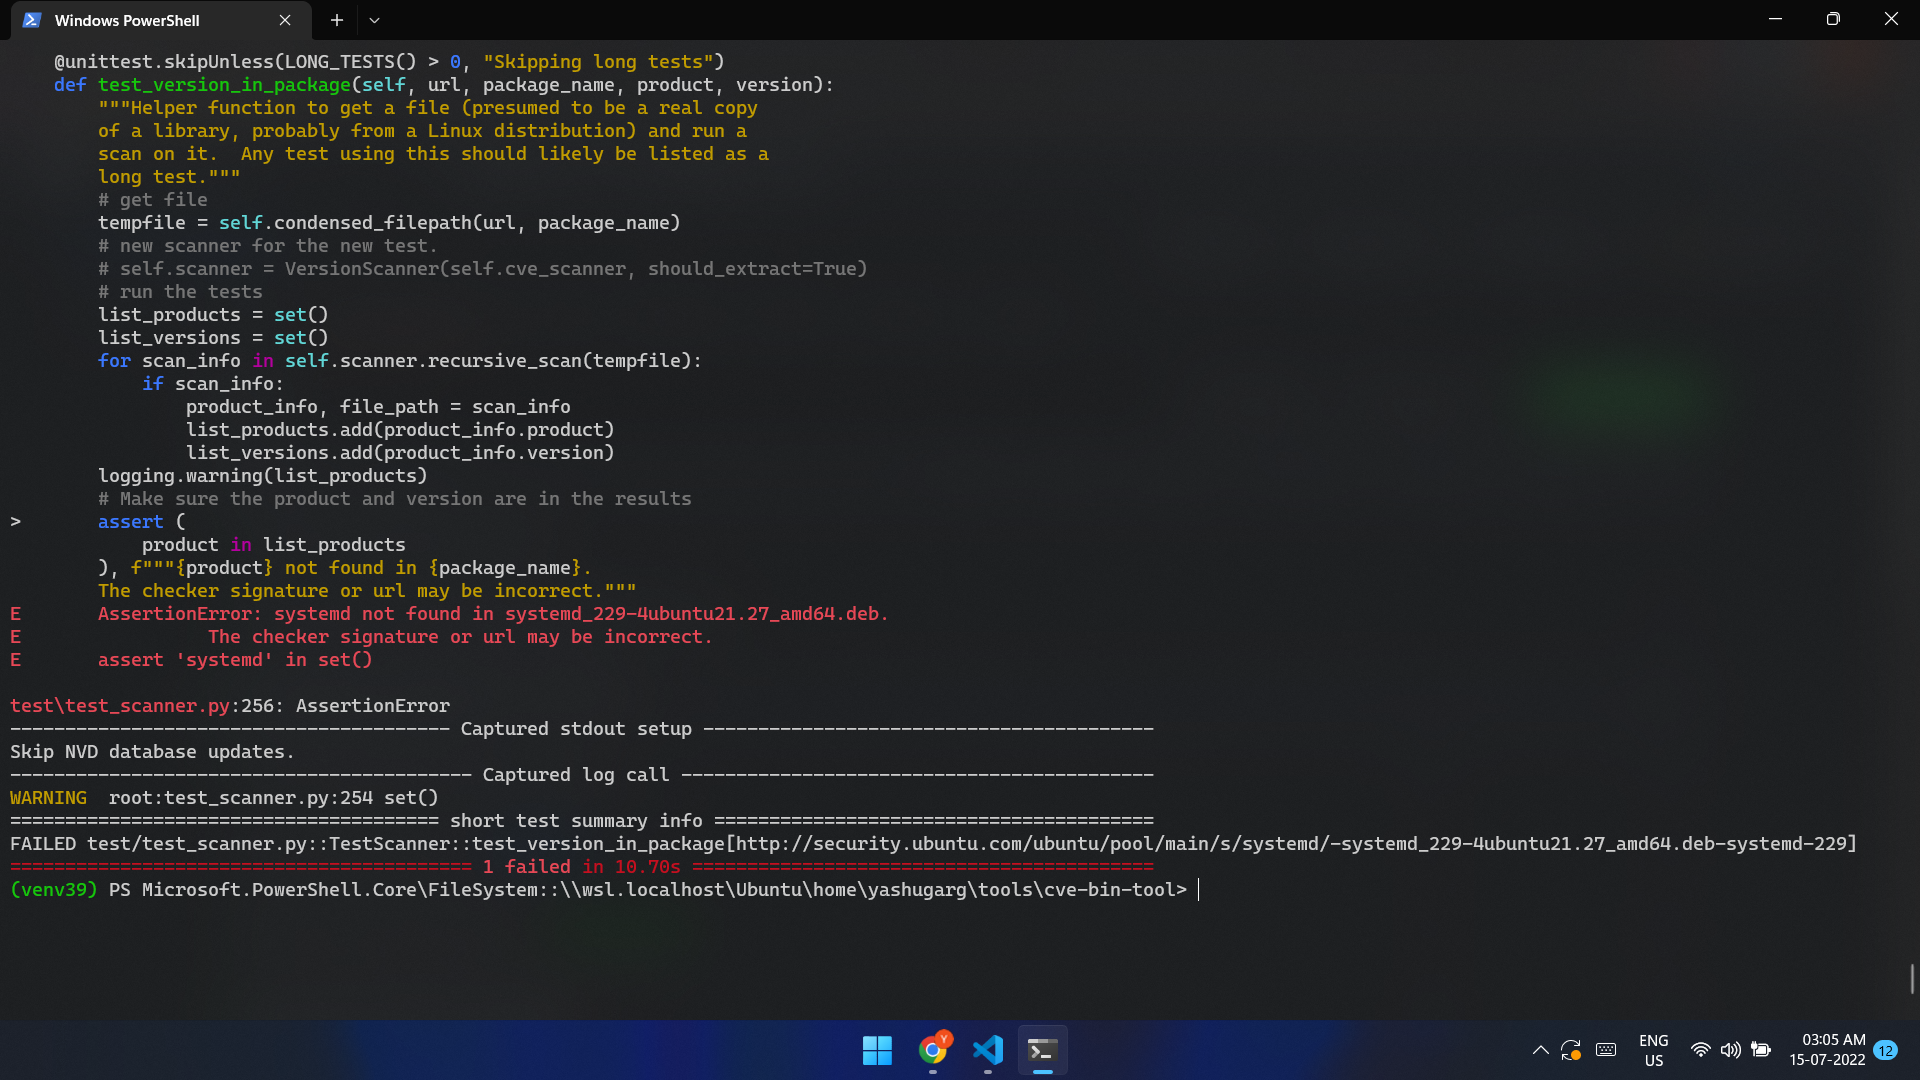Screen dimensions: 1920x1080
Task: Launch Chrome from the taskbar
Action: [933, 1050]
